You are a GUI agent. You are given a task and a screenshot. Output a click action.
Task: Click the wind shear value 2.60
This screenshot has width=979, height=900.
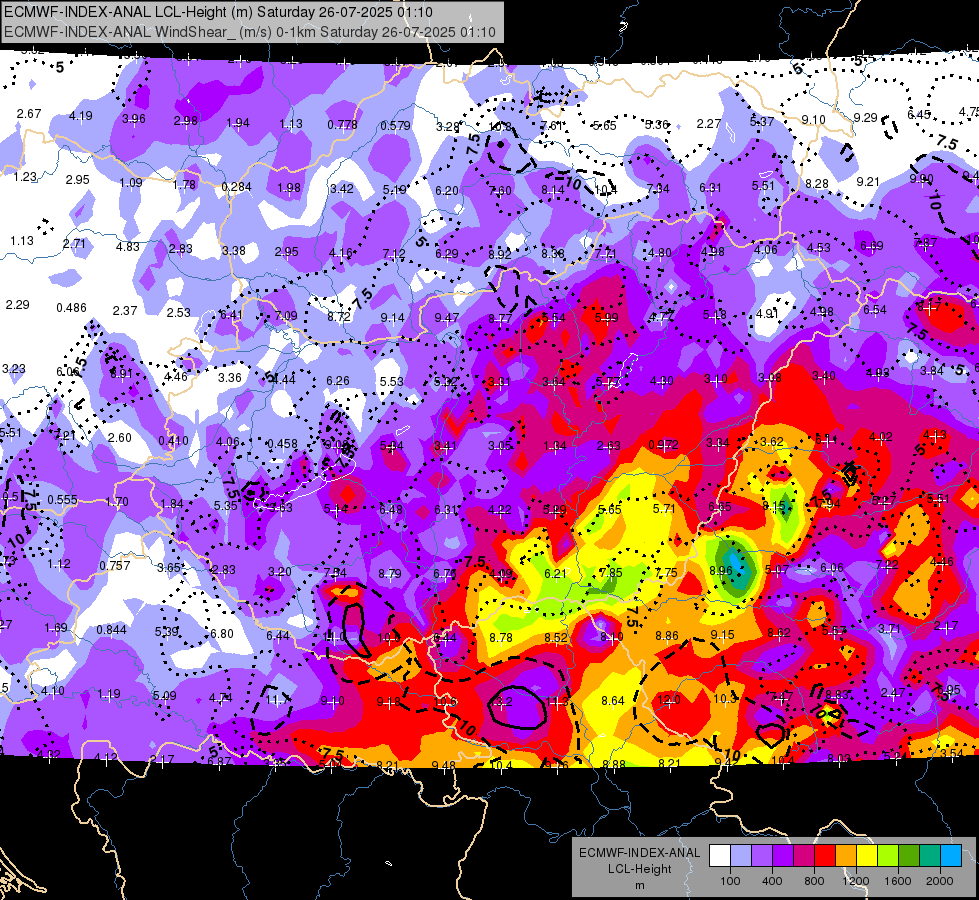[119, 437]
